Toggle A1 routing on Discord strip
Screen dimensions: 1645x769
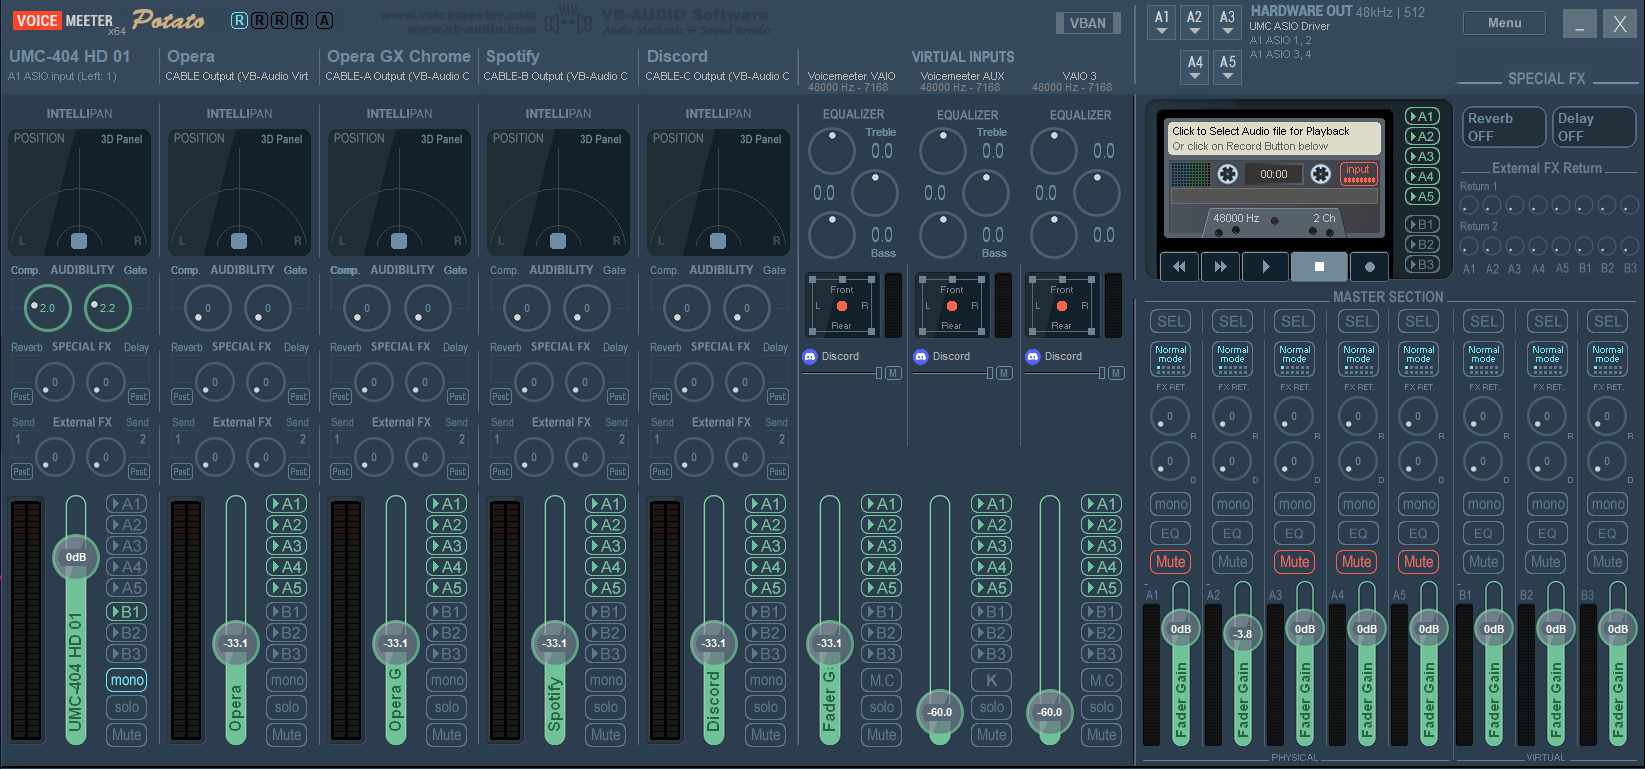tap(766, 504)
